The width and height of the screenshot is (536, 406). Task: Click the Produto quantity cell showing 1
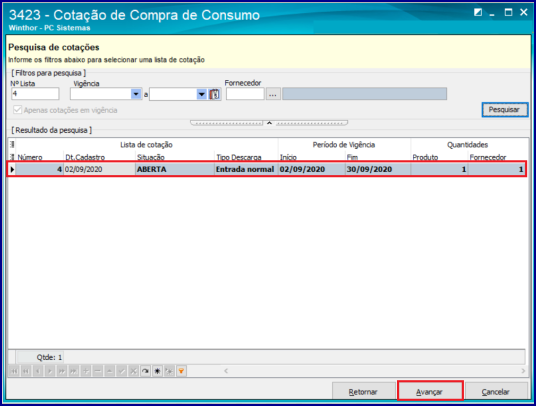(x=439, y=169)
